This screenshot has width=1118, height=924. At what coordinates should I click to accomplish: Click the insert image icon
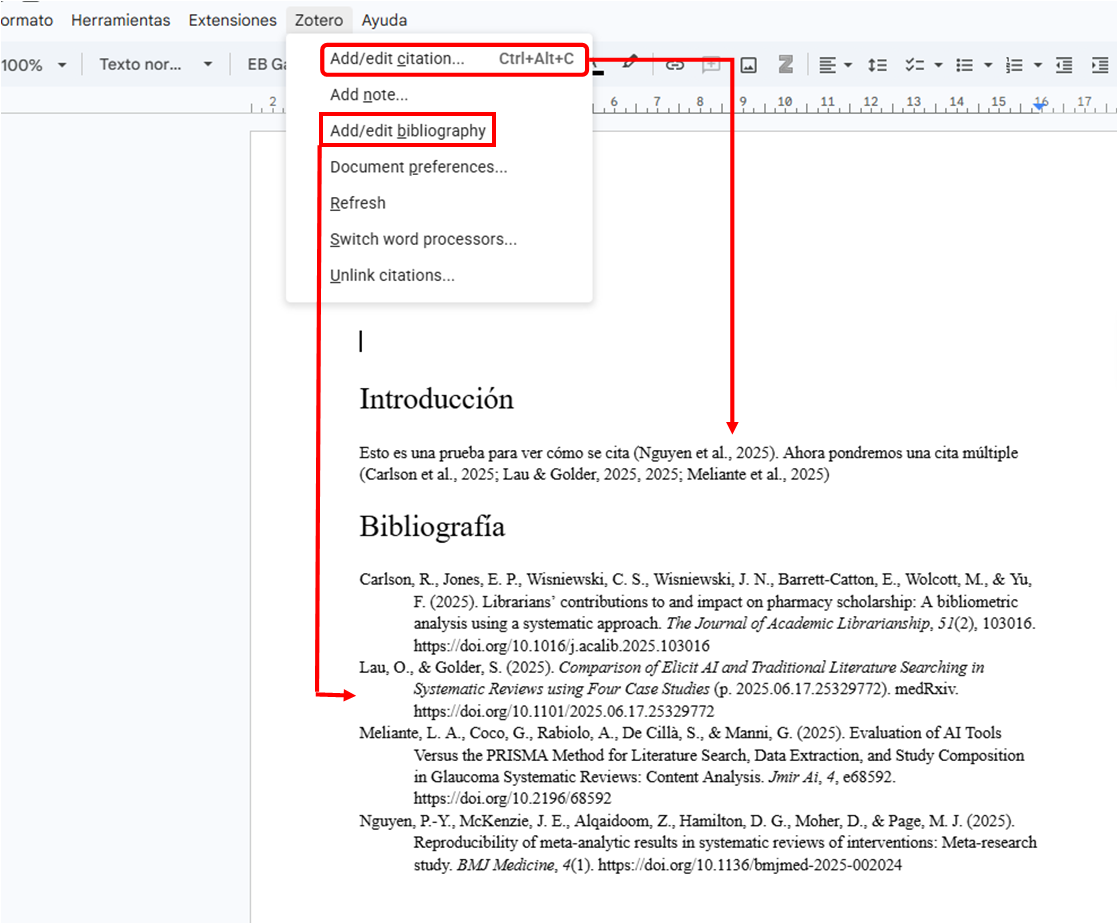748,65
